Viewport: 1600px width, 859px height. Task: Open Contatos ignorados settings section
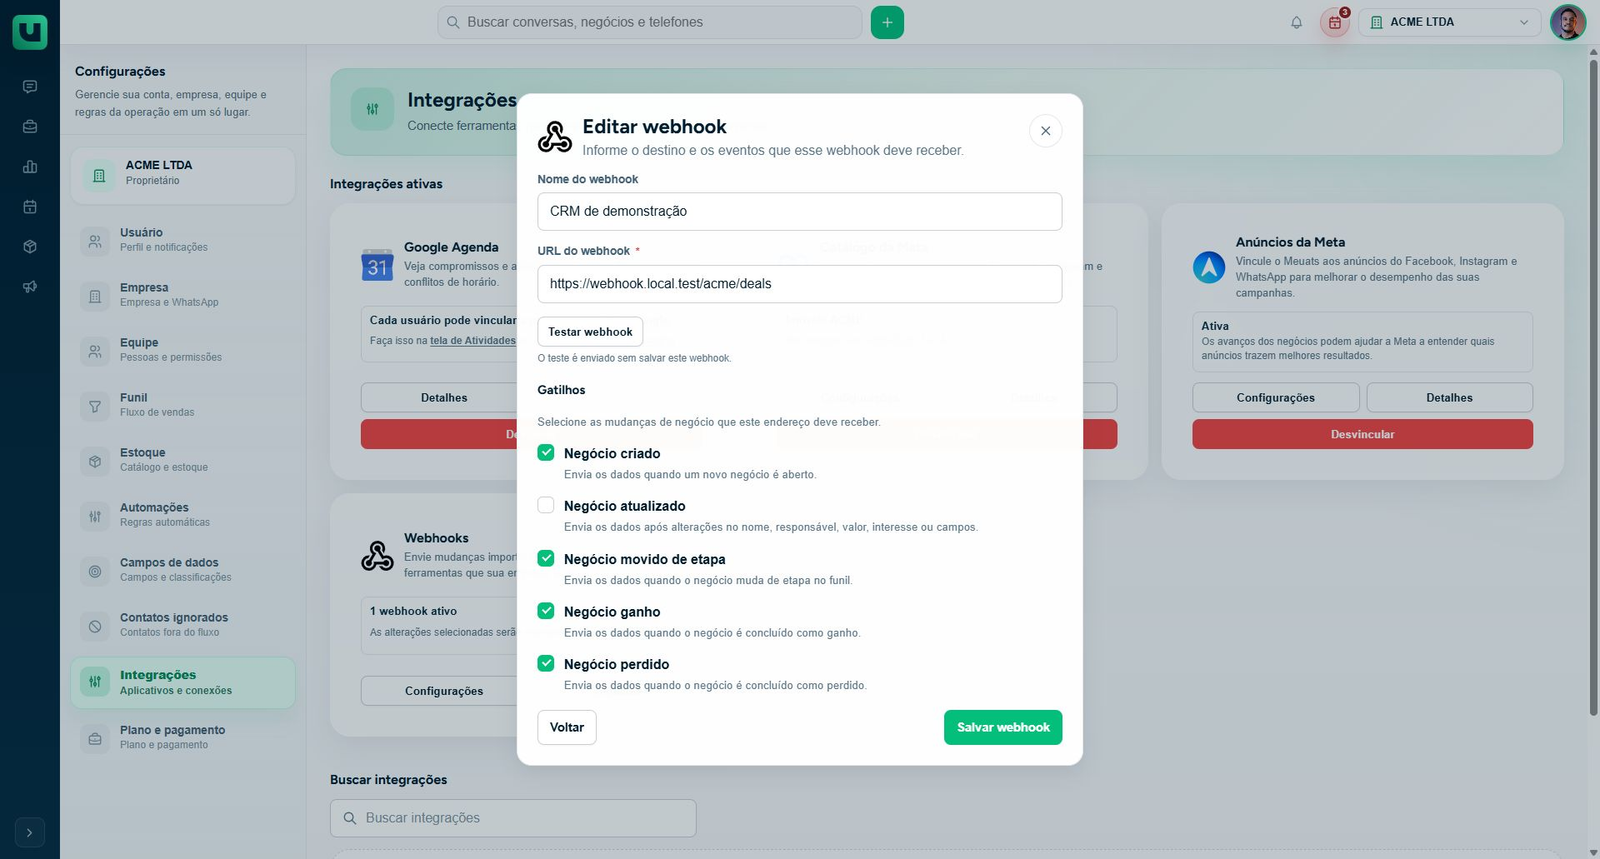point(183,625)
